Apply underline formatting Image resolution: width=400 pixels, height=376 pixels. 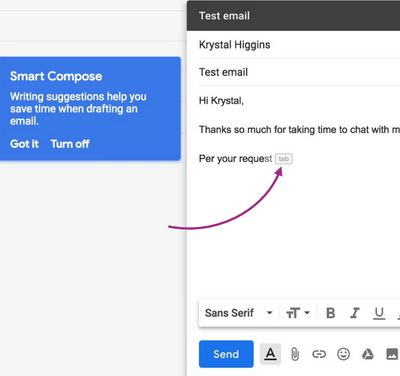click(x=379, y=313)
